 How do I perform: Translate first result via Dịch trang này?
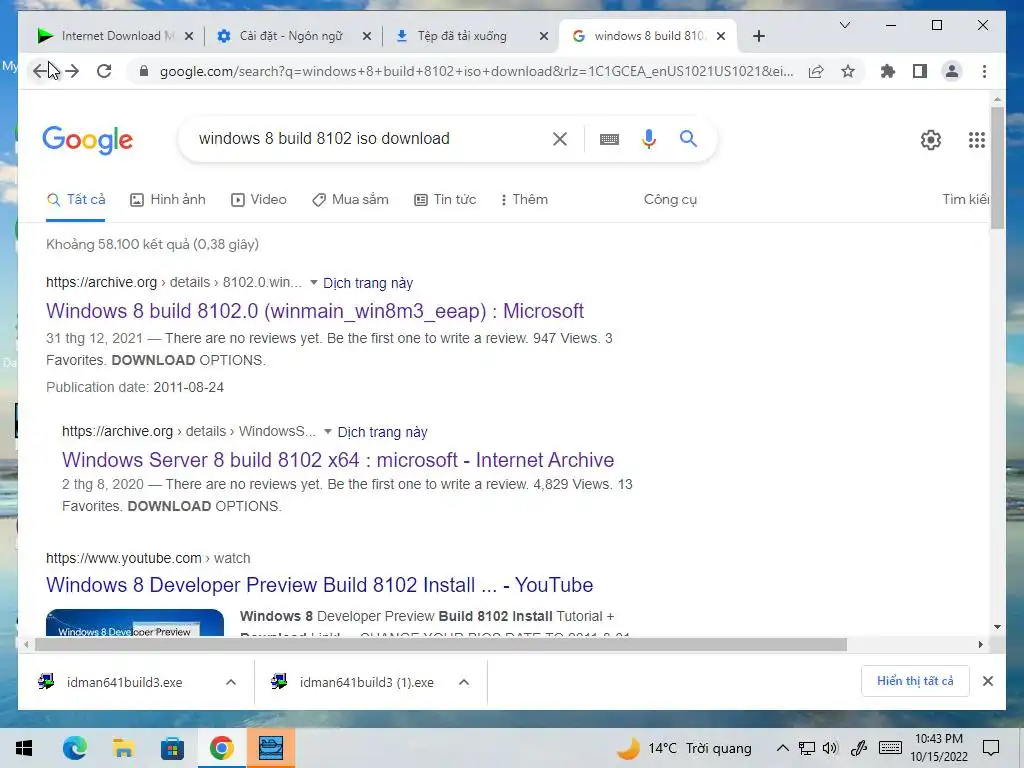click(368, 283)
